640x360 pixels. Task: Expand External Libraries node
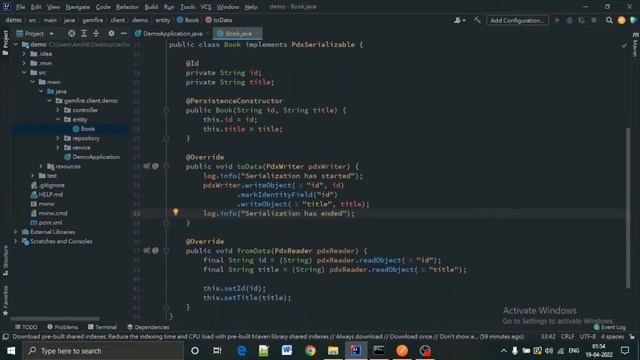pos(16,232)
